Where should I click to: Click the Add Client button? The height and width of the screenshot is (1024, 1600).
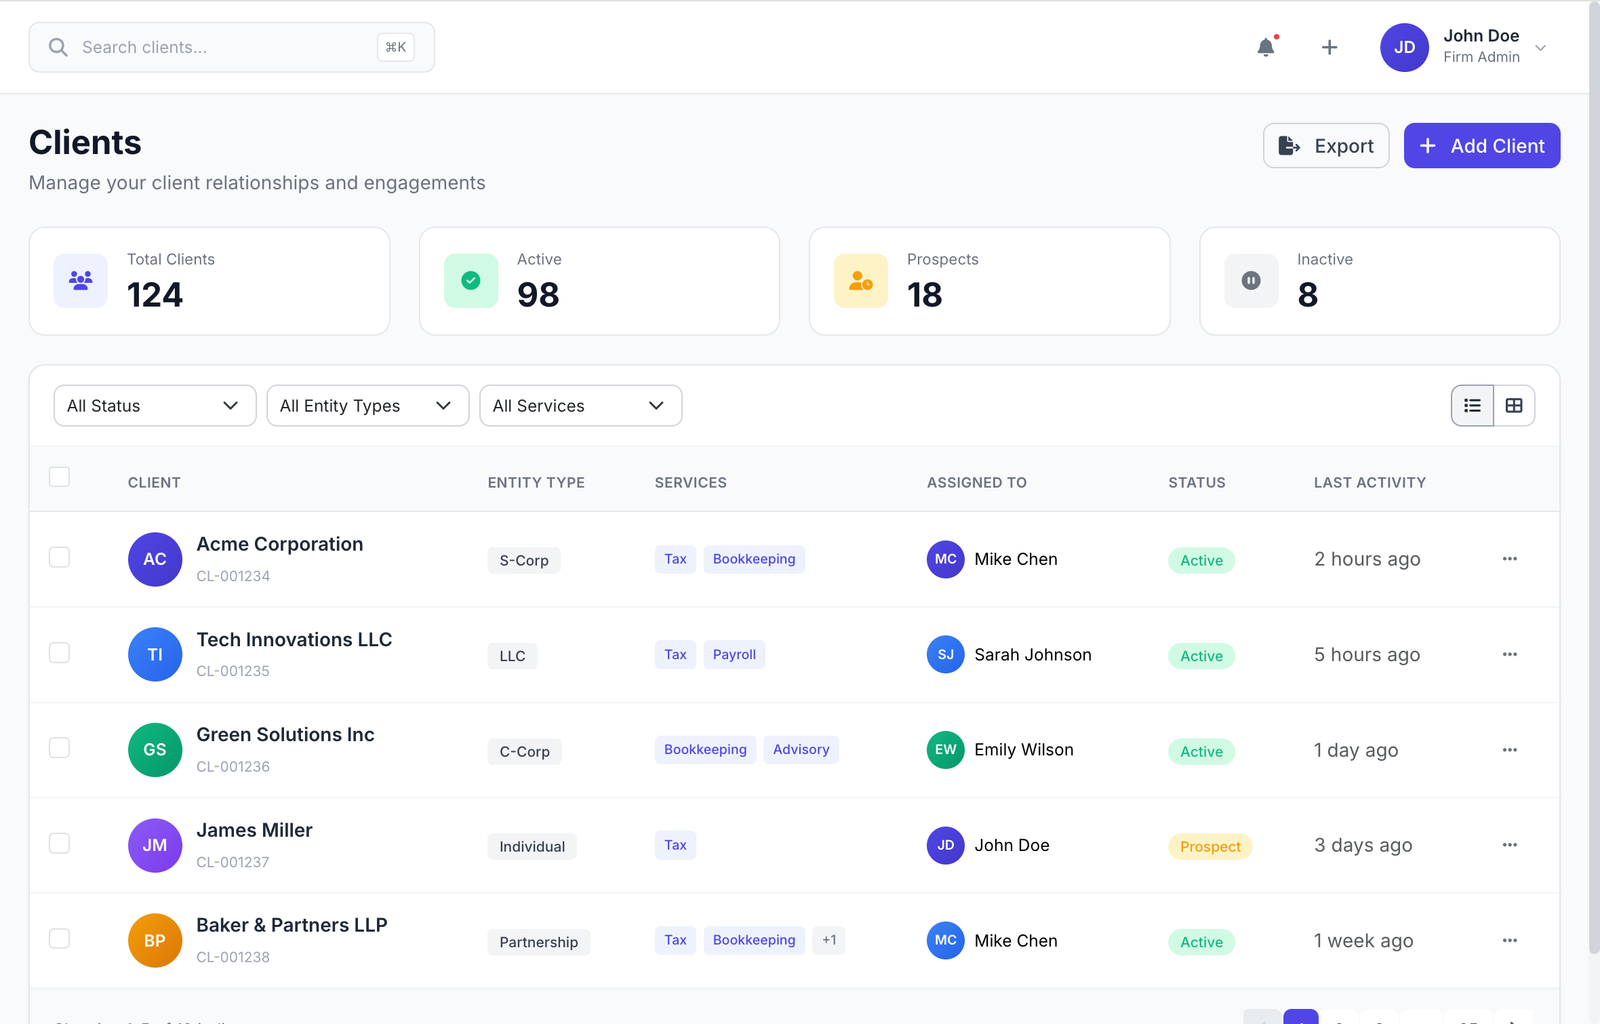tap(1481, 145)
